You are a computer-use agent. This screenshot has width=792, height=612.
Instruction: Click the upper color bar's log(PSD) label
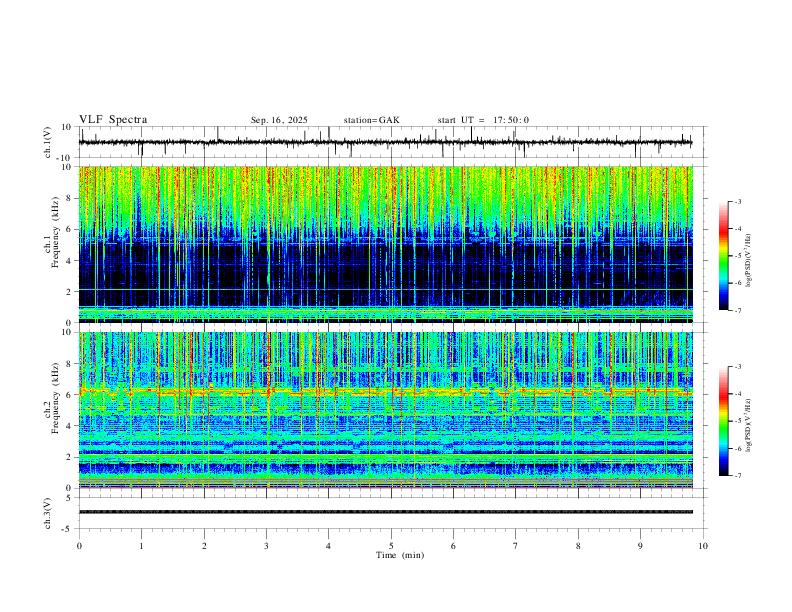tap(748, 260)
